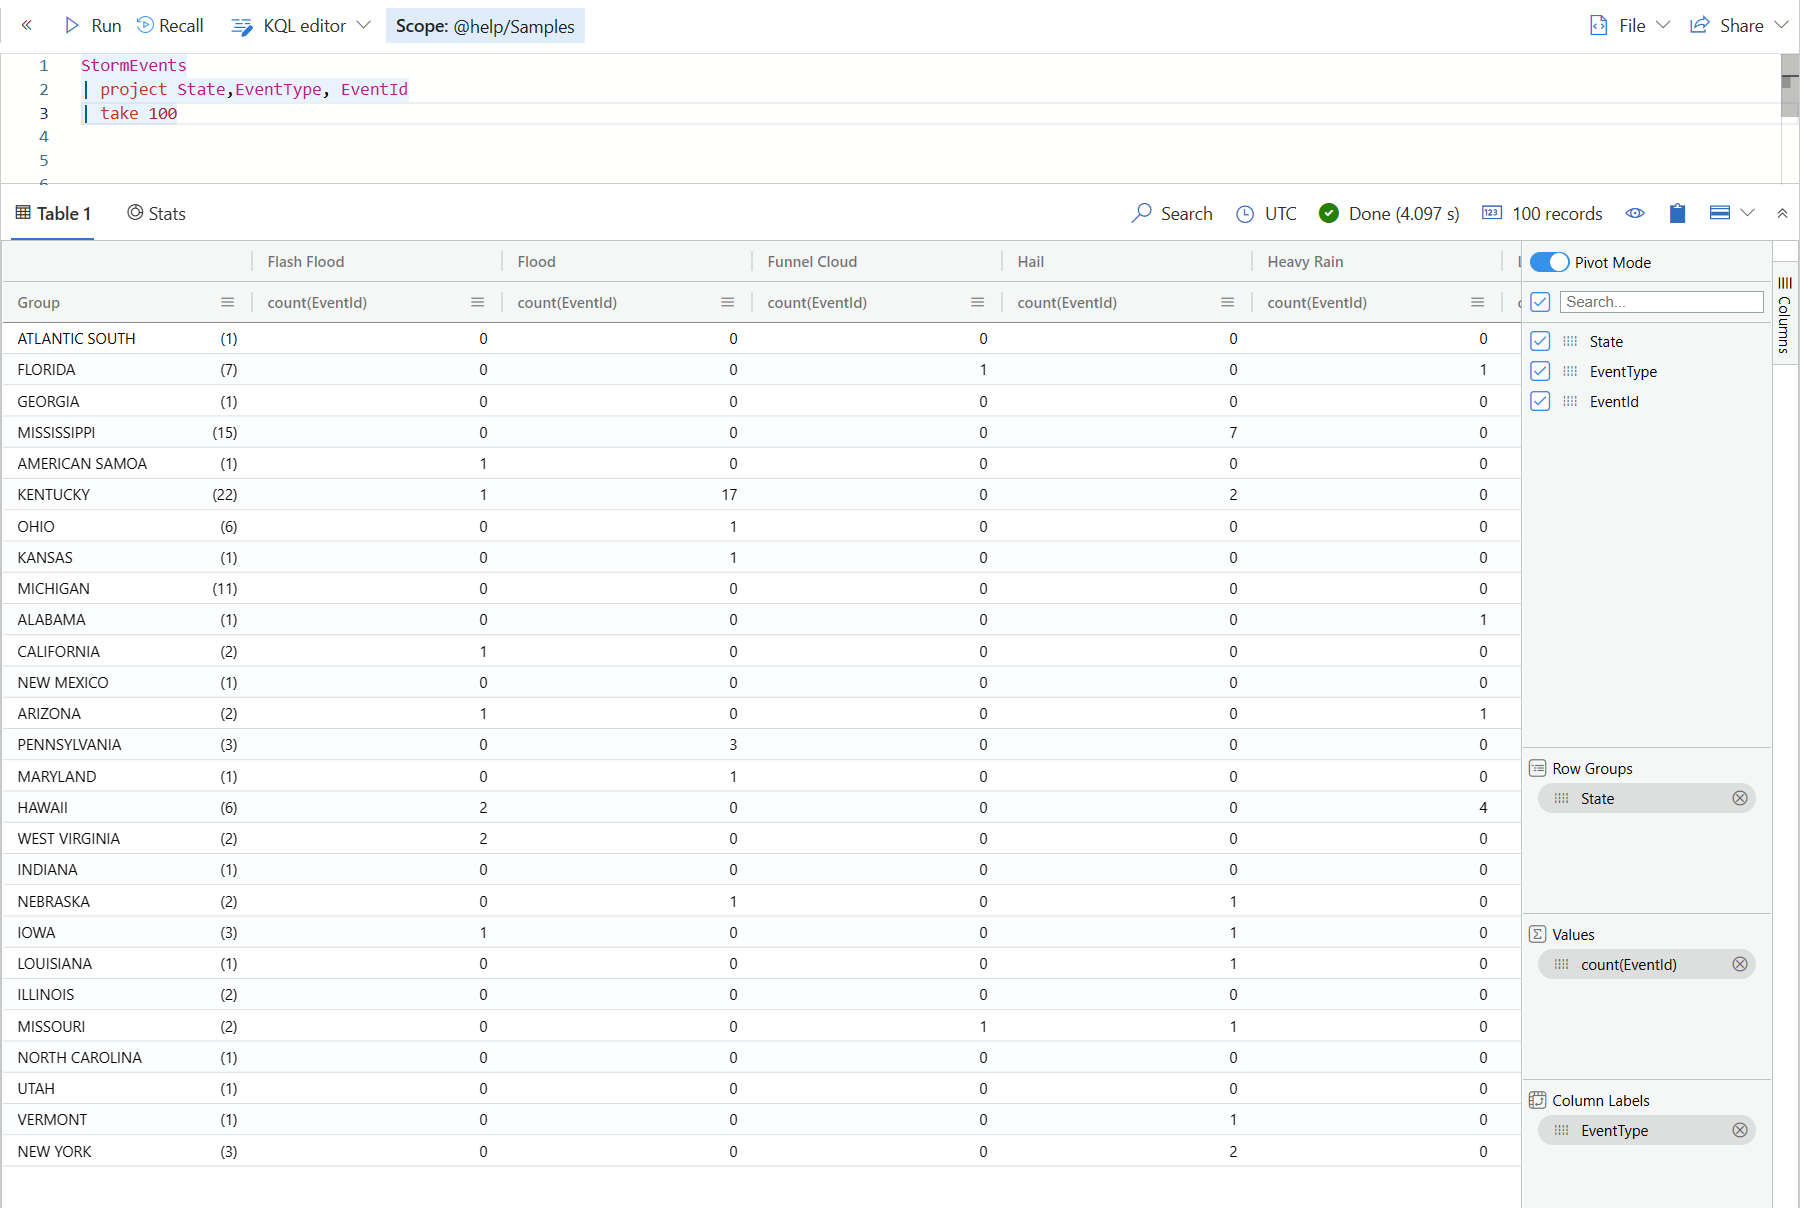Screen dimensions: 1800x1208
Task: Remove count(EventId) from Values
Action: [x=1740, y=964]
